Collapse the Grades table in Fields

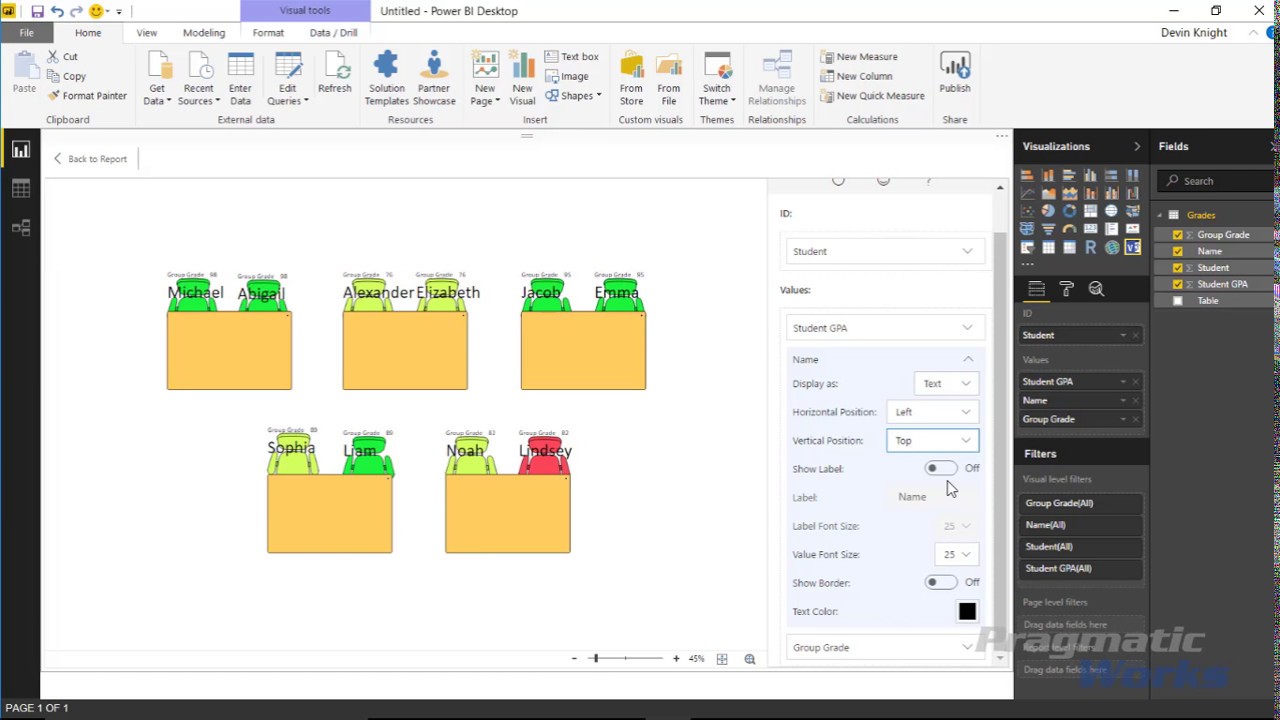[x=1161, y=215]
